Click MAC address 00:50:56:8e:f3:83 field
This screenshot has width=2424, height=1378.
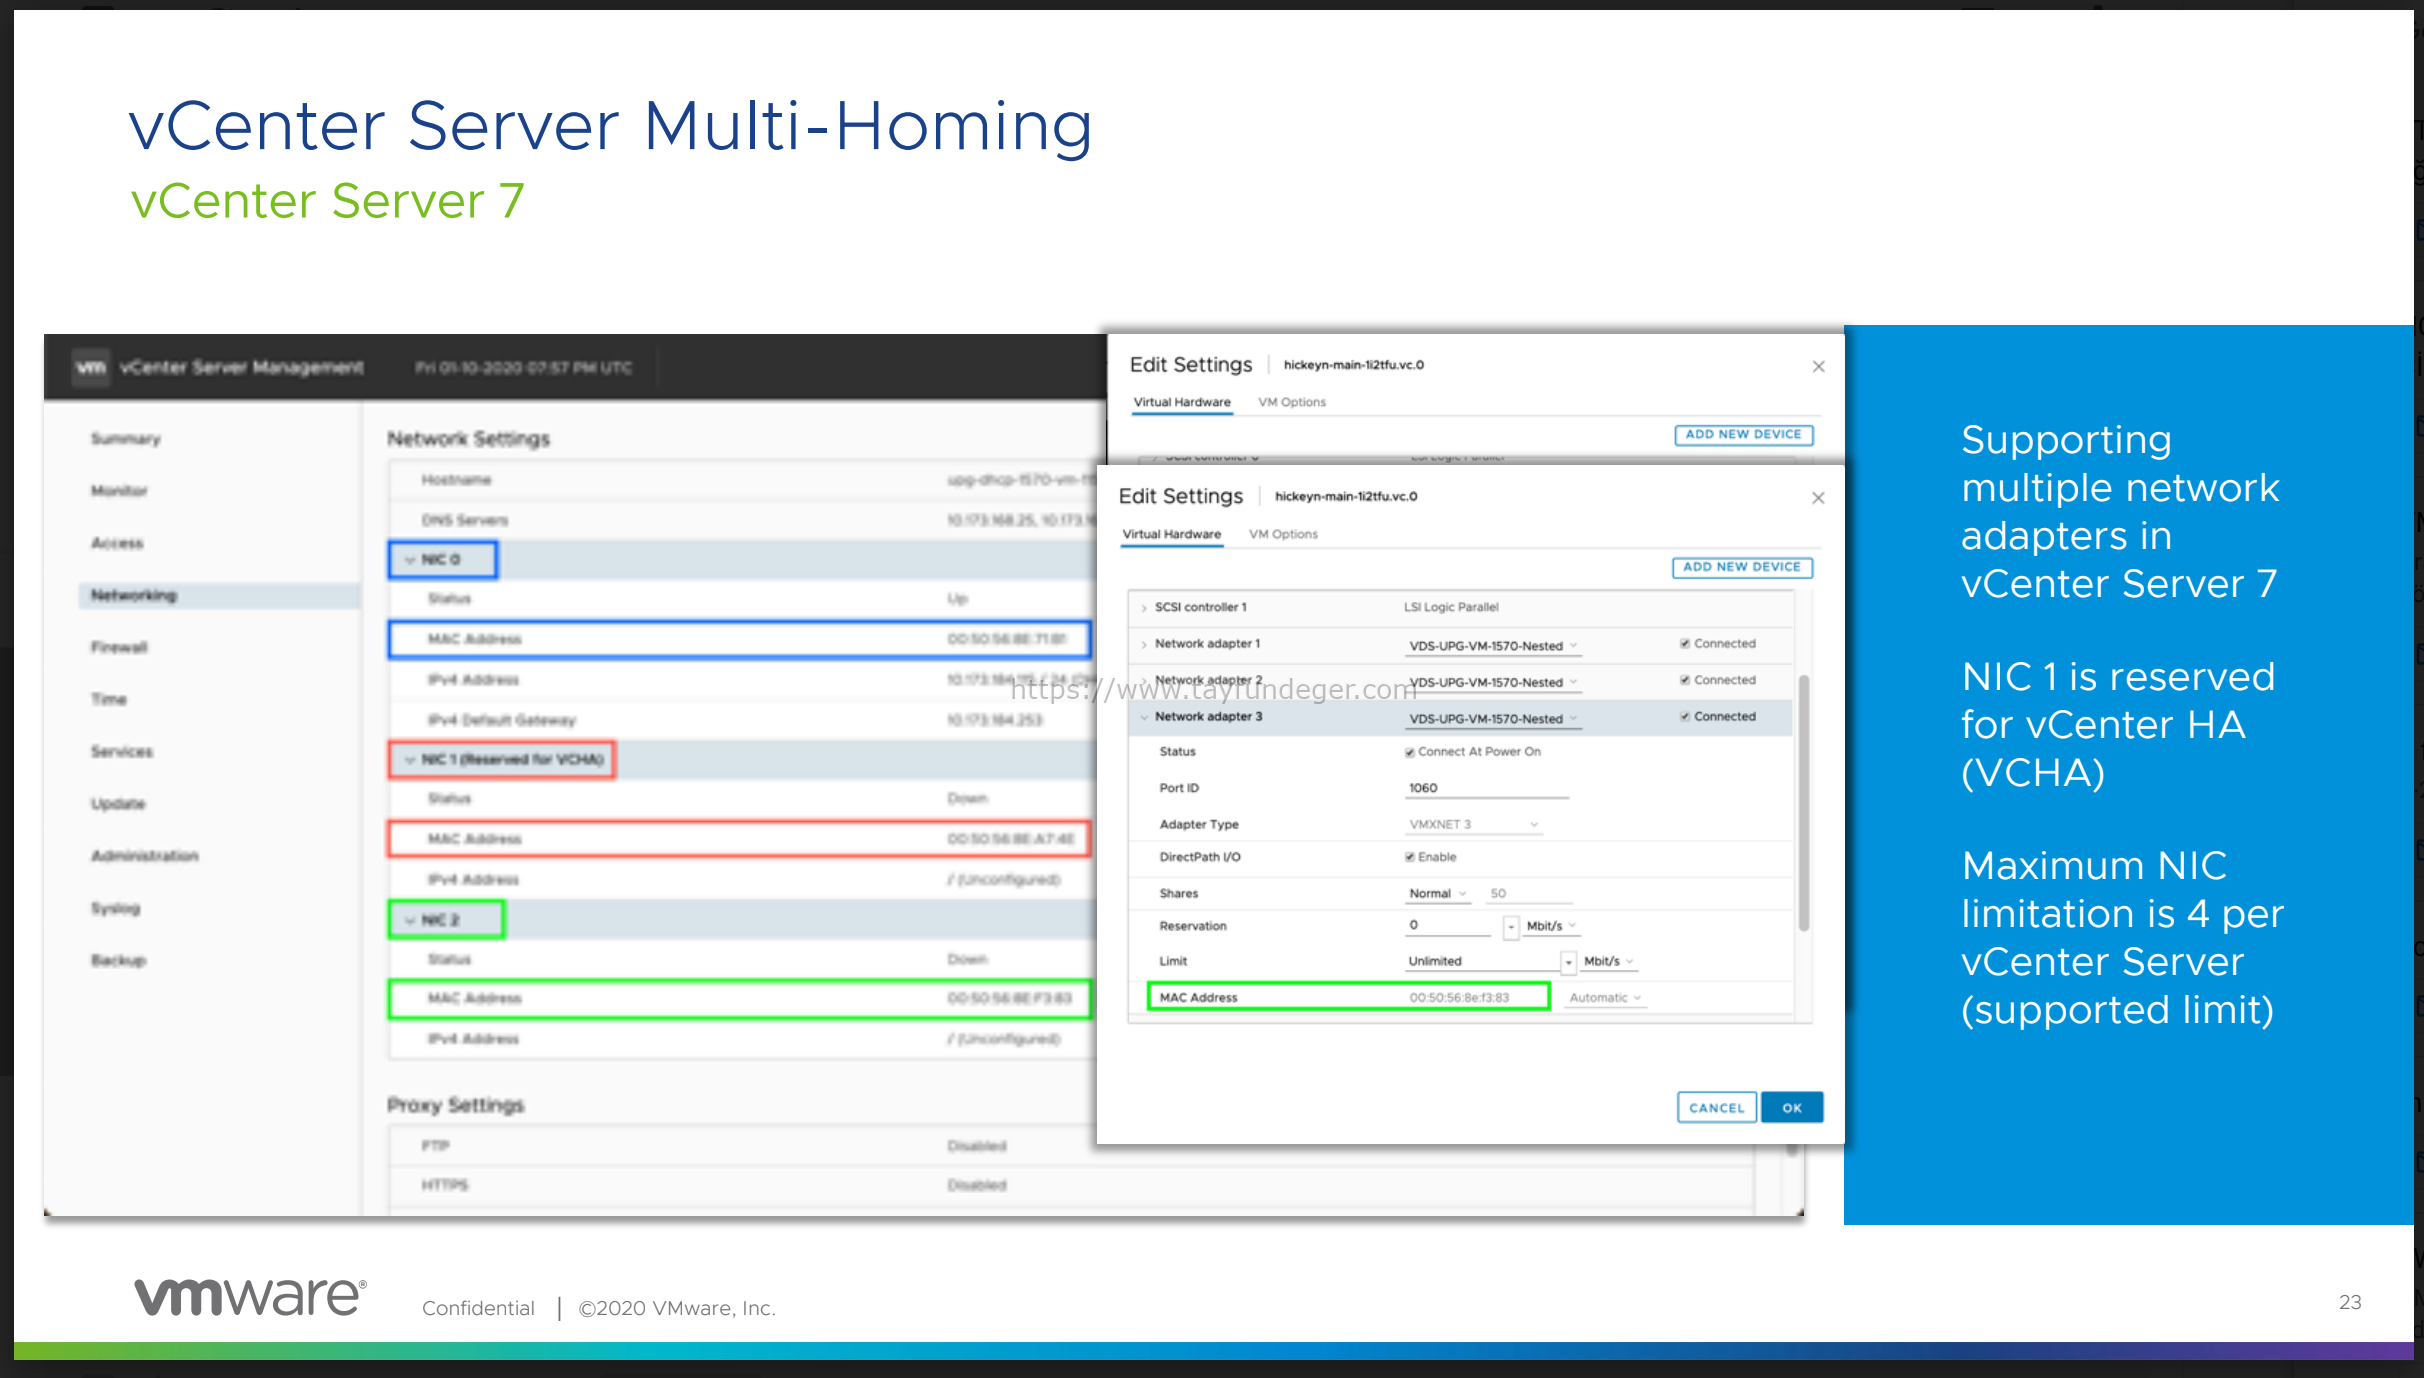click(x=1459, y=998)
